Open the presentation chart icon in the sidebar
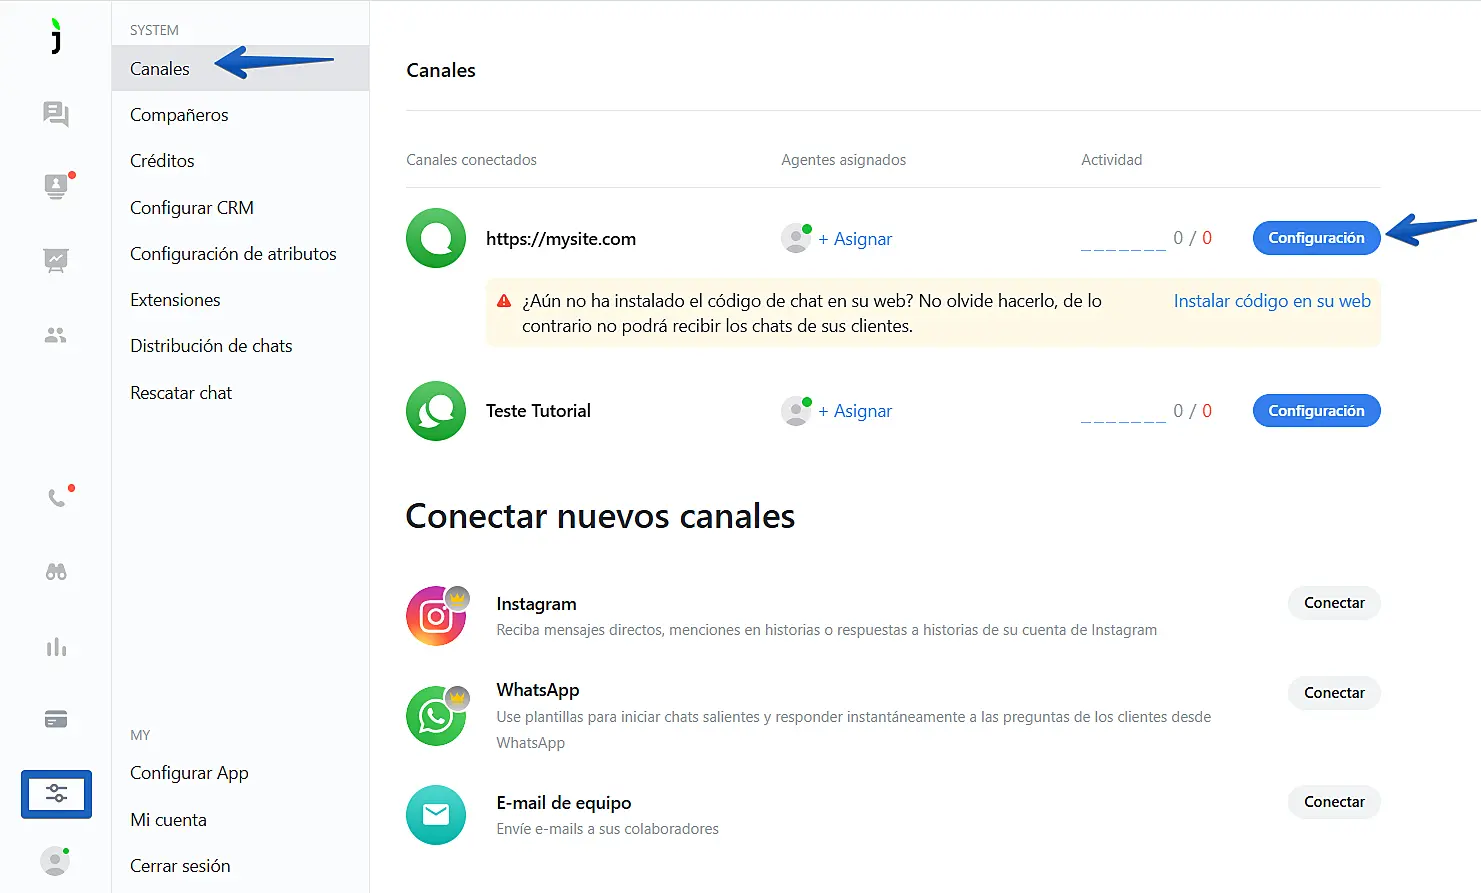The height and width of the screenshot is (893, 1481). point(56,261)
